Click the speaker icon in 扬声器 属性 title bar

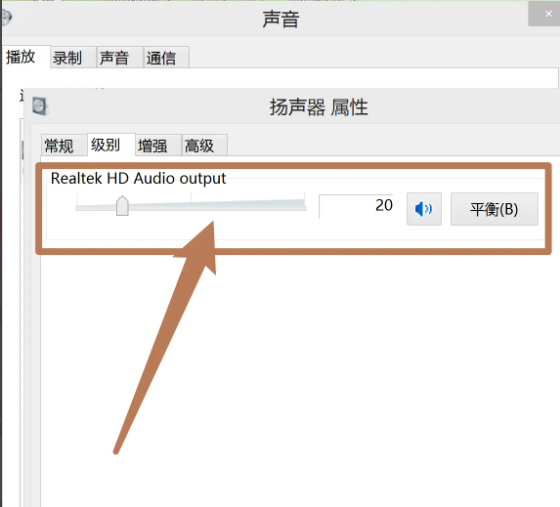pos(40,106)
